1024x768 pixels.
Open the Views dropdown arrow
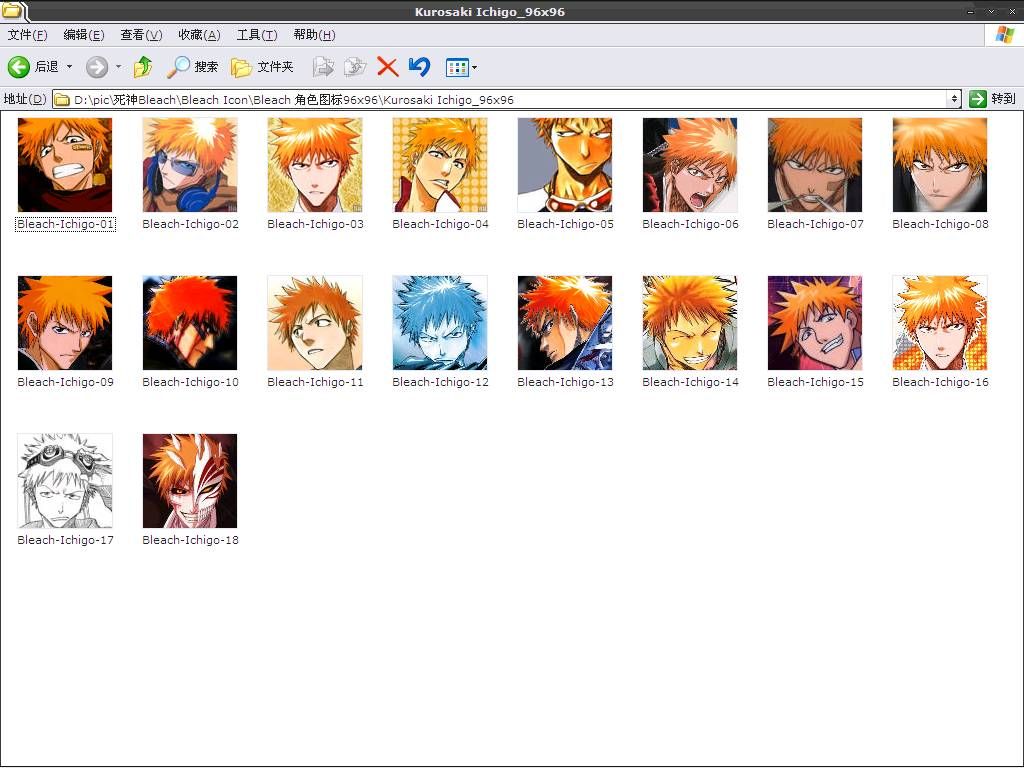click(x=474, y=67)
